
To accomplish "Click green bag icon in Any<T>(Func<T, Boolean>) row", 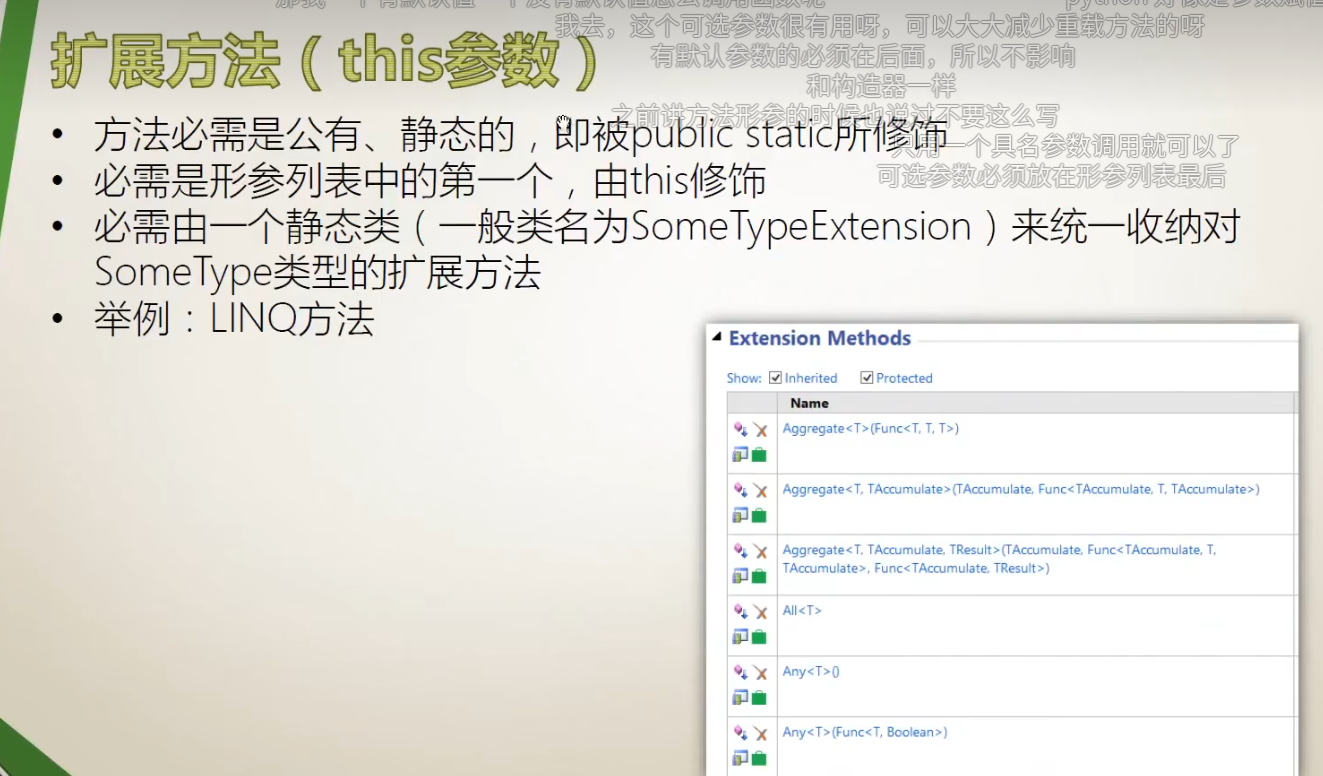I will click(x=759, y=759).
